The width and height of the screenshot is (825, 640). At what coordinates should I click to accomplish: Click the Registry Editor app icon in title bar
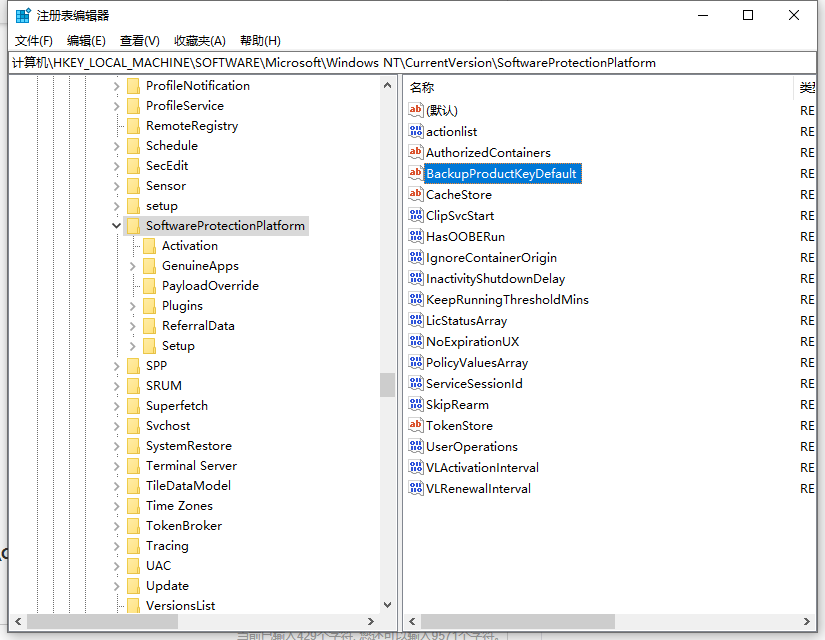[22, 15]
